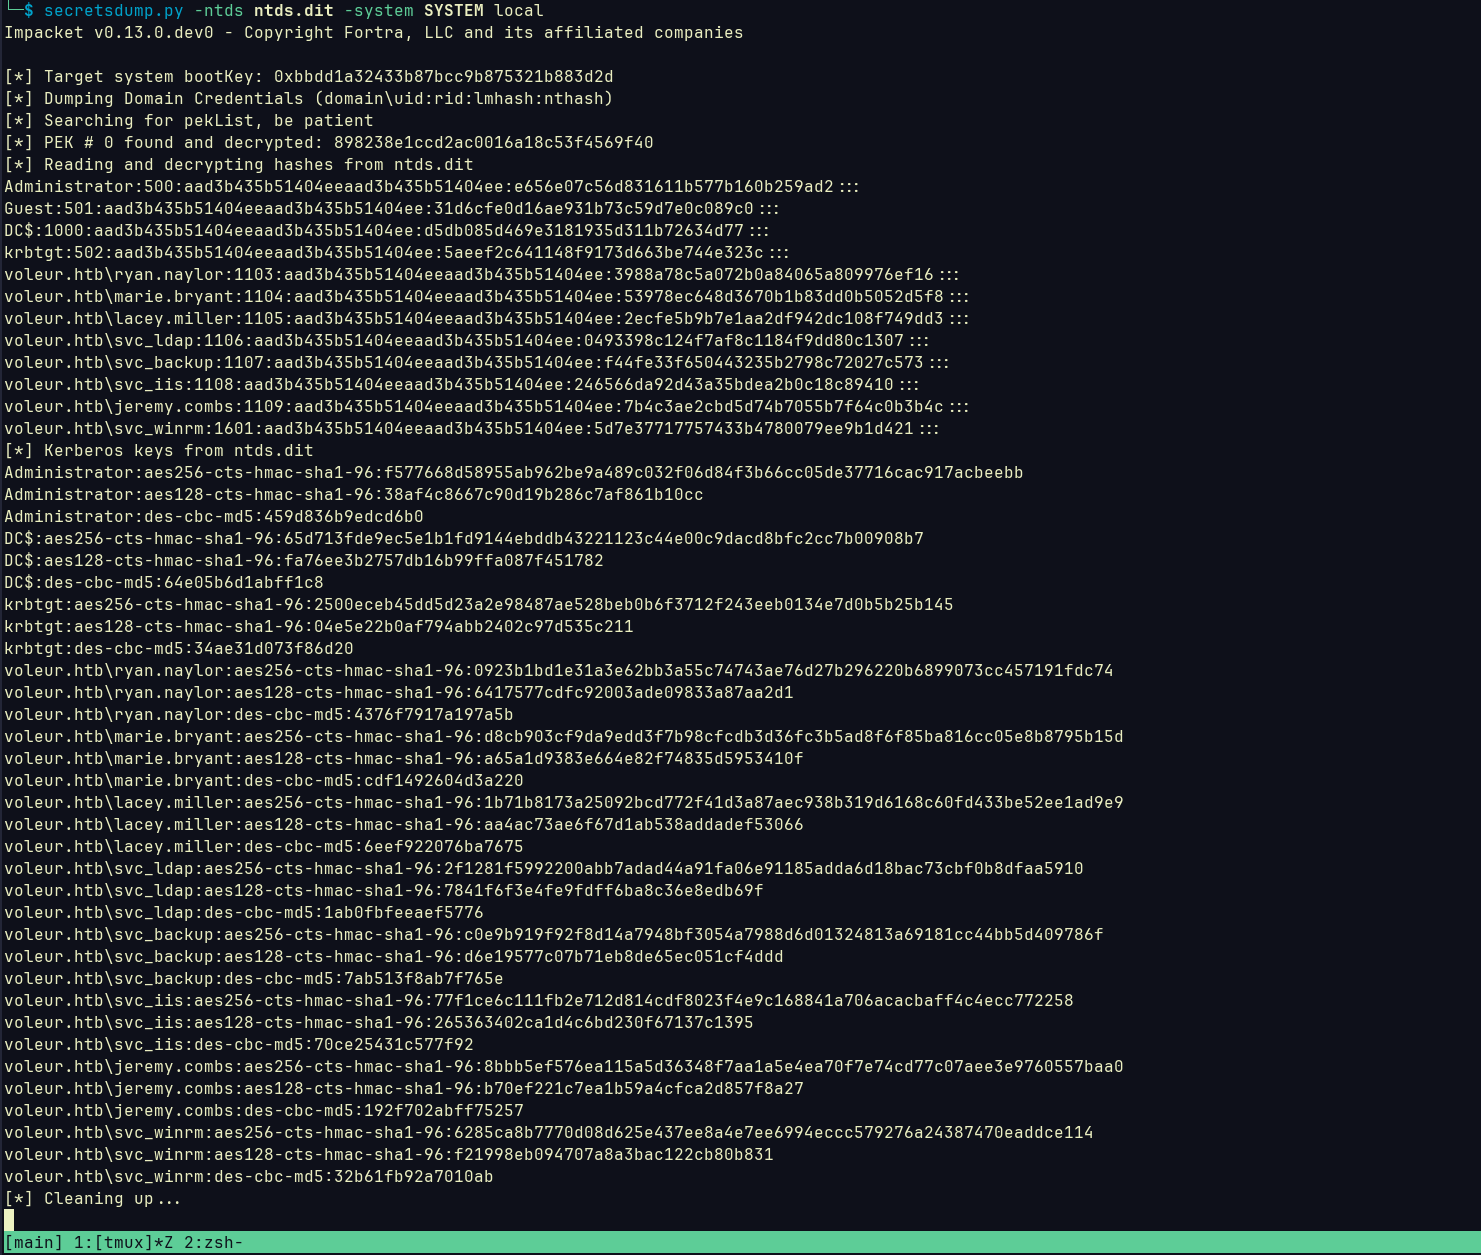Click the marie.bryant aes128 key line

404,759
